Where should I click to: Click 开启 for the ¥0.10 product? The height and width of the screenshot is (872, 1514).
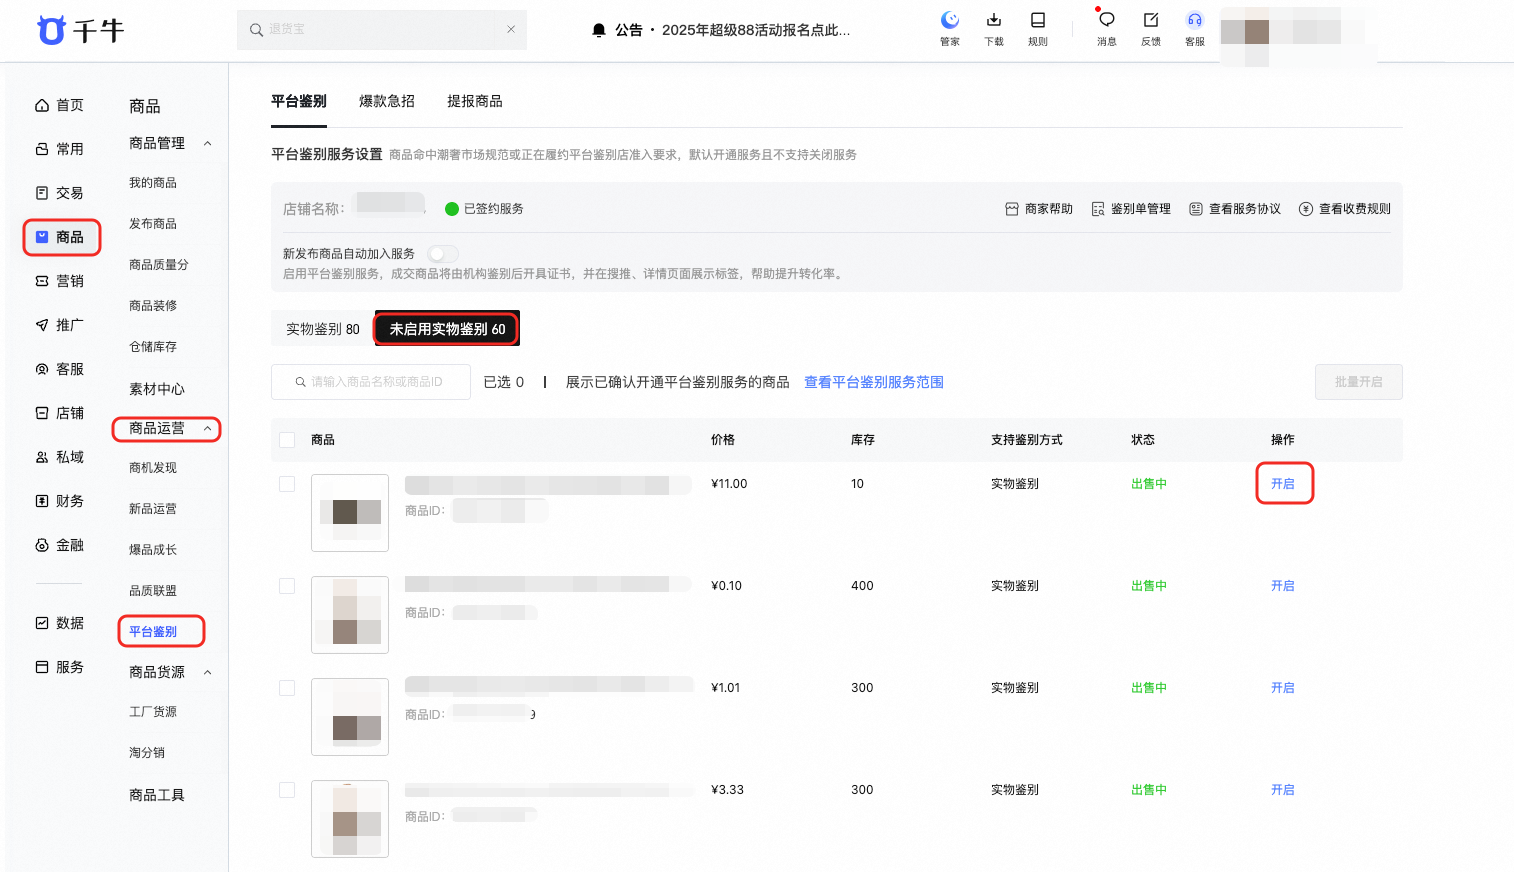[x=1283, y=586]
